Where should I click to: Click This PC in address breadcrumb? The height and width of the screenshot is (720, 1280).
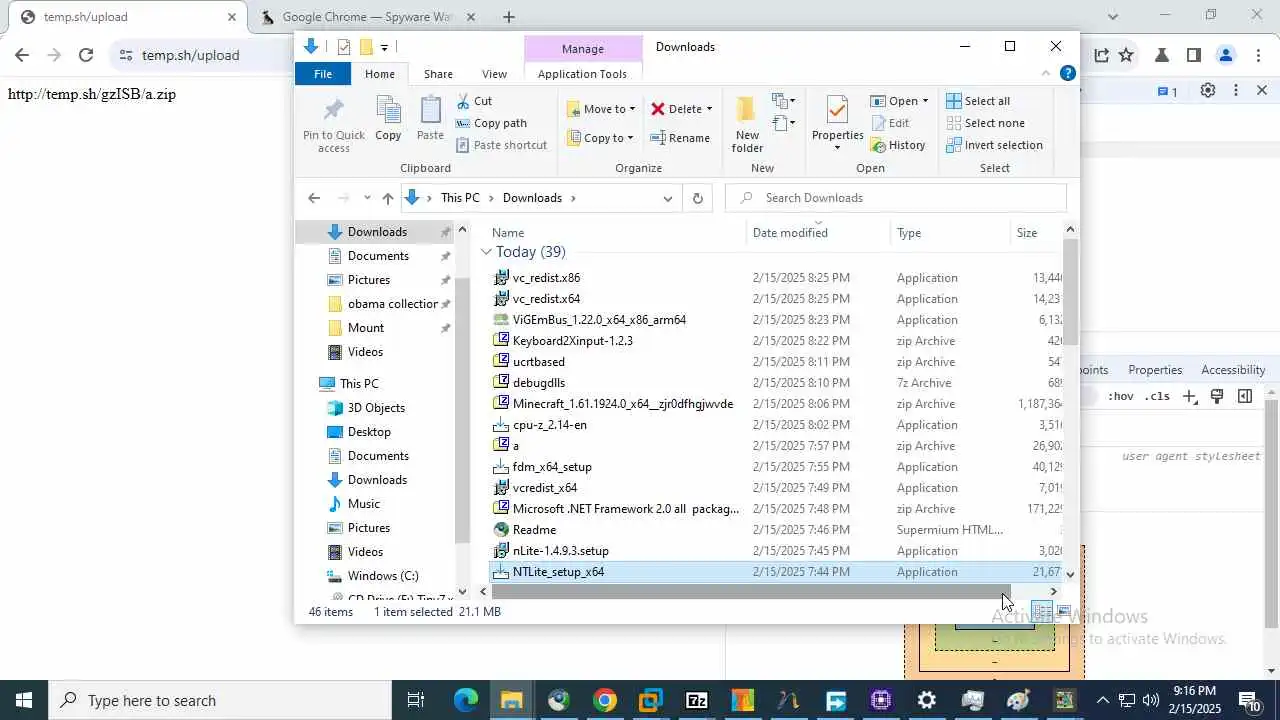[x=460, y=198]
